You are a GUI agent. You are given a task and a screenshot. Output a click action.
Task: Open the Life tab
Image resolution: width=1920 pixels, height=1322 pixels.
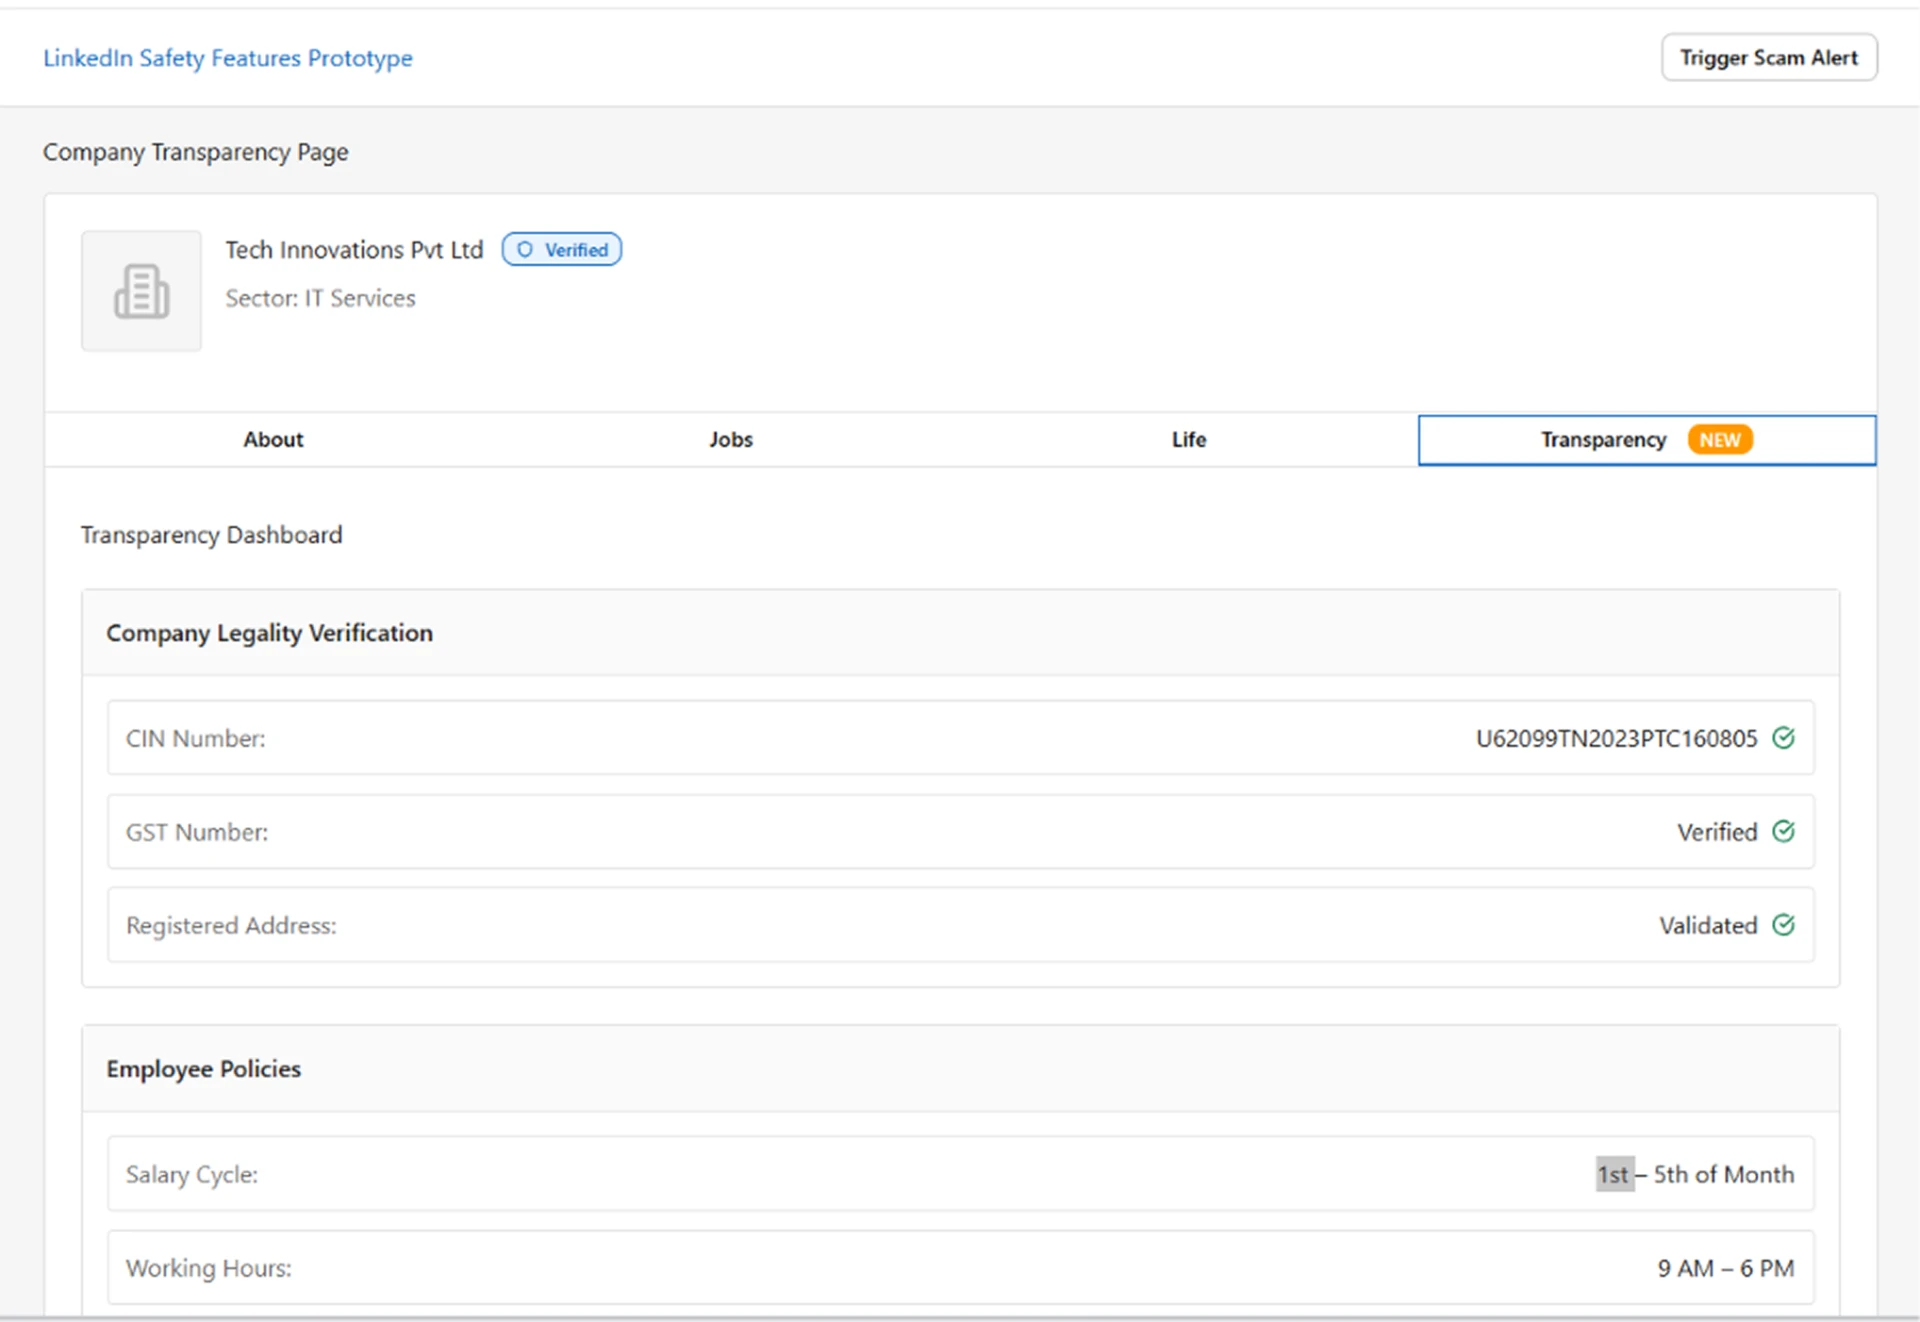pyautogui.click(x=1189, y=440)
